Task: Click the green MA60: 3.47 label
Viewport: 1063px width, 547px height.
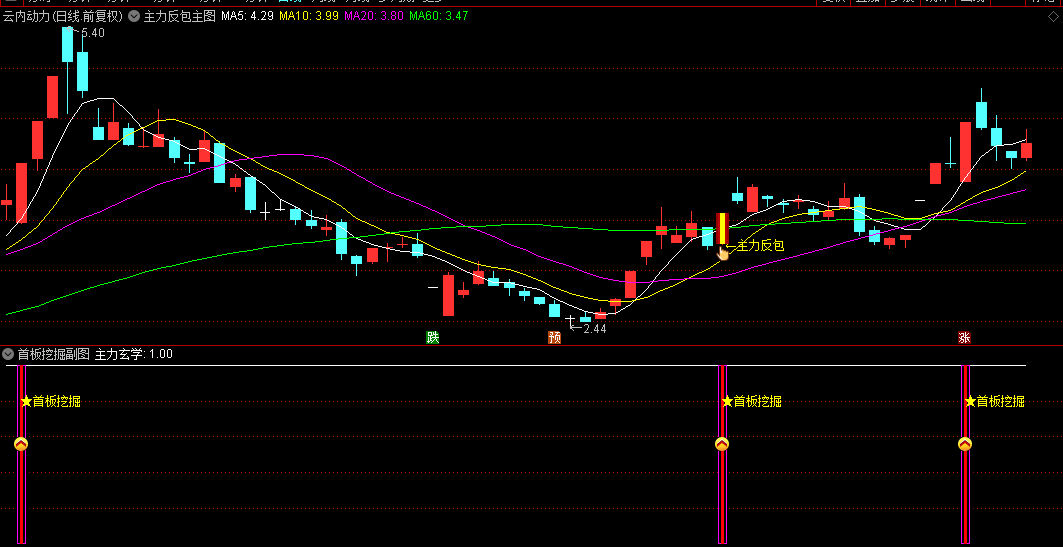Action: tap(439, 16)
